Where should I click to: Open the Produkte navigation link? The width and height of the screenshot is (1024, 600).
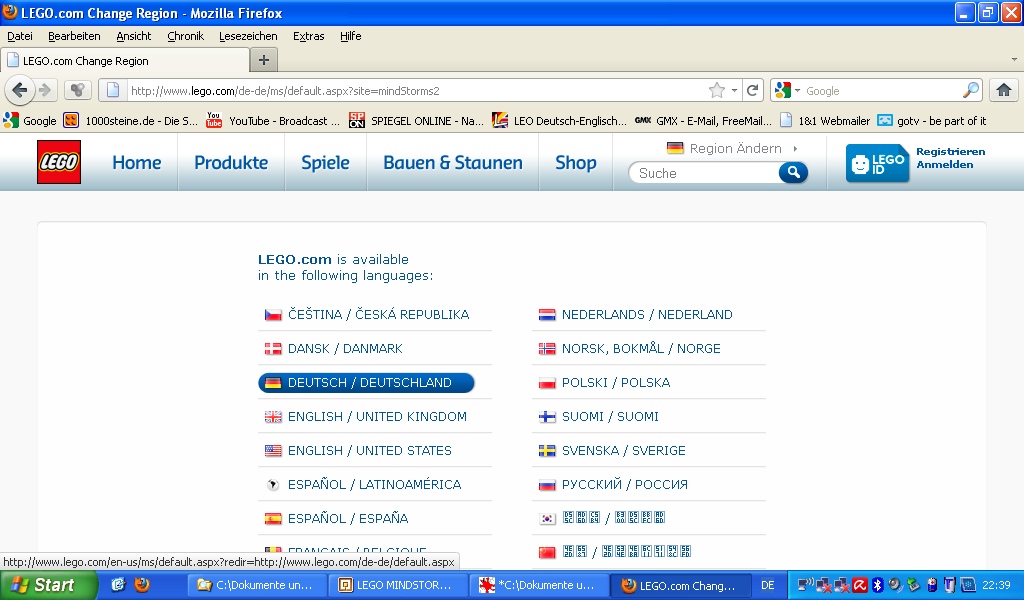(x=231, y=163)
